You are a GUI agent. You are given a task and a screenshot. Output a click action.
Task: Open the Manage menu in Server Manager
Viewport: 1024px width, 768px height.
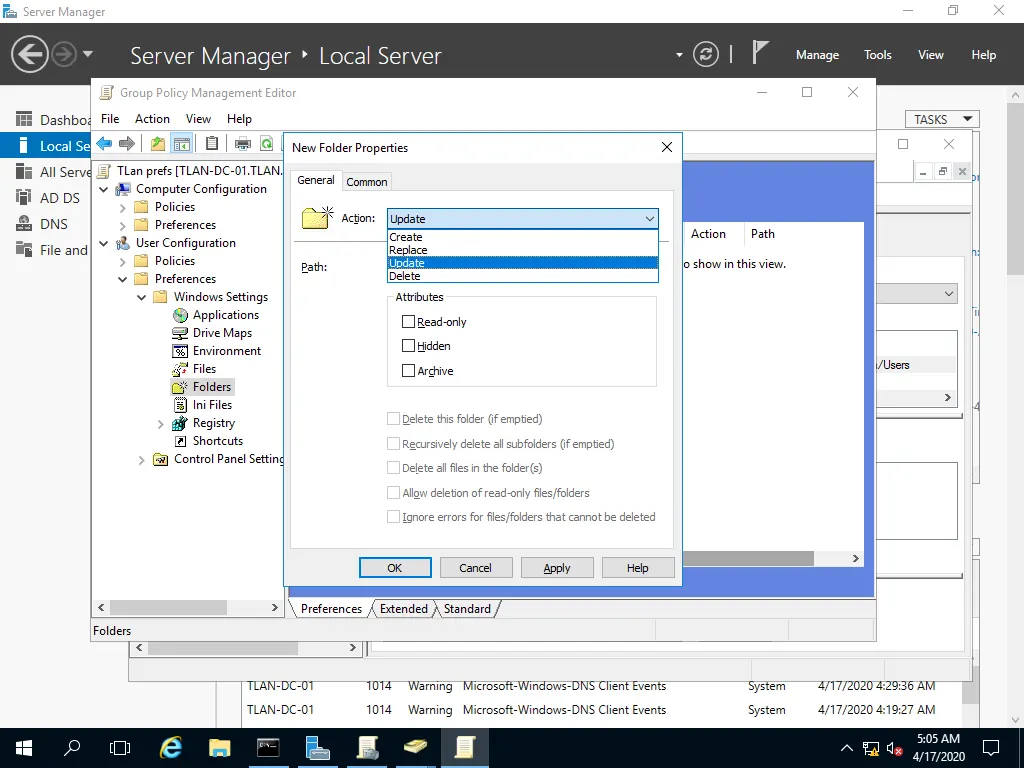[817, 55]
